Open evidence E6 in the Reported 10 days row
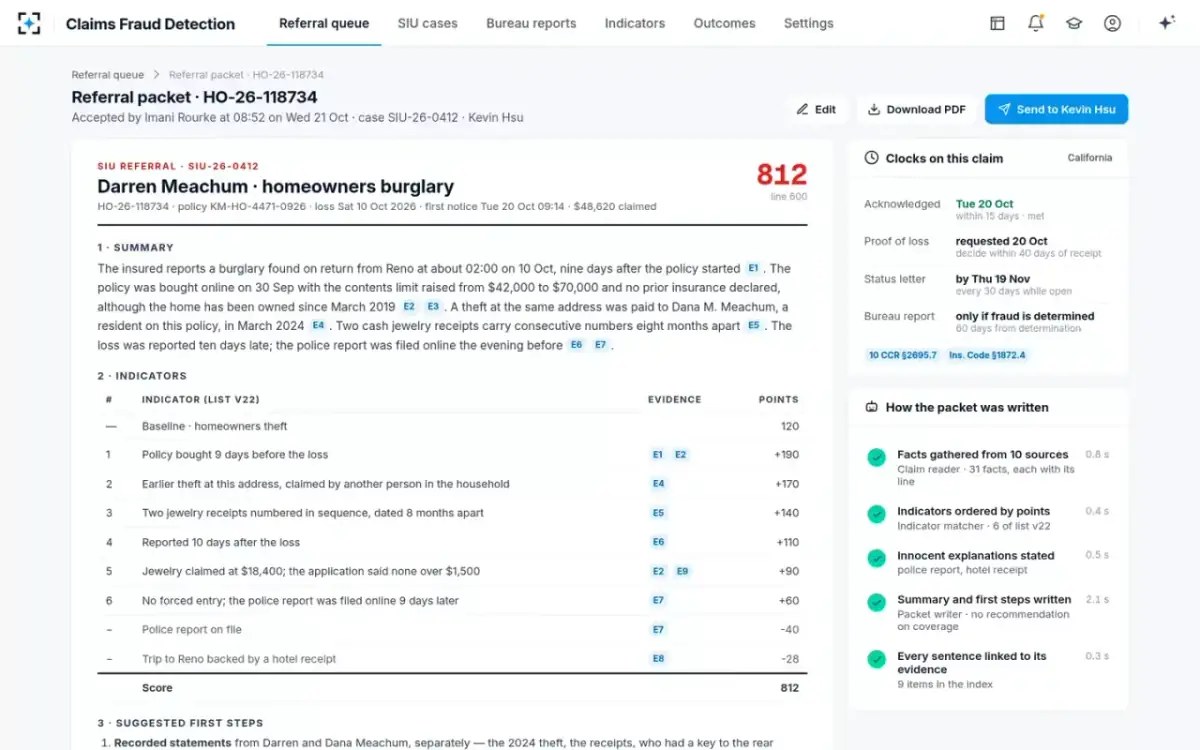The height and width of the screenshot is (750, 1200). [658, 542]
